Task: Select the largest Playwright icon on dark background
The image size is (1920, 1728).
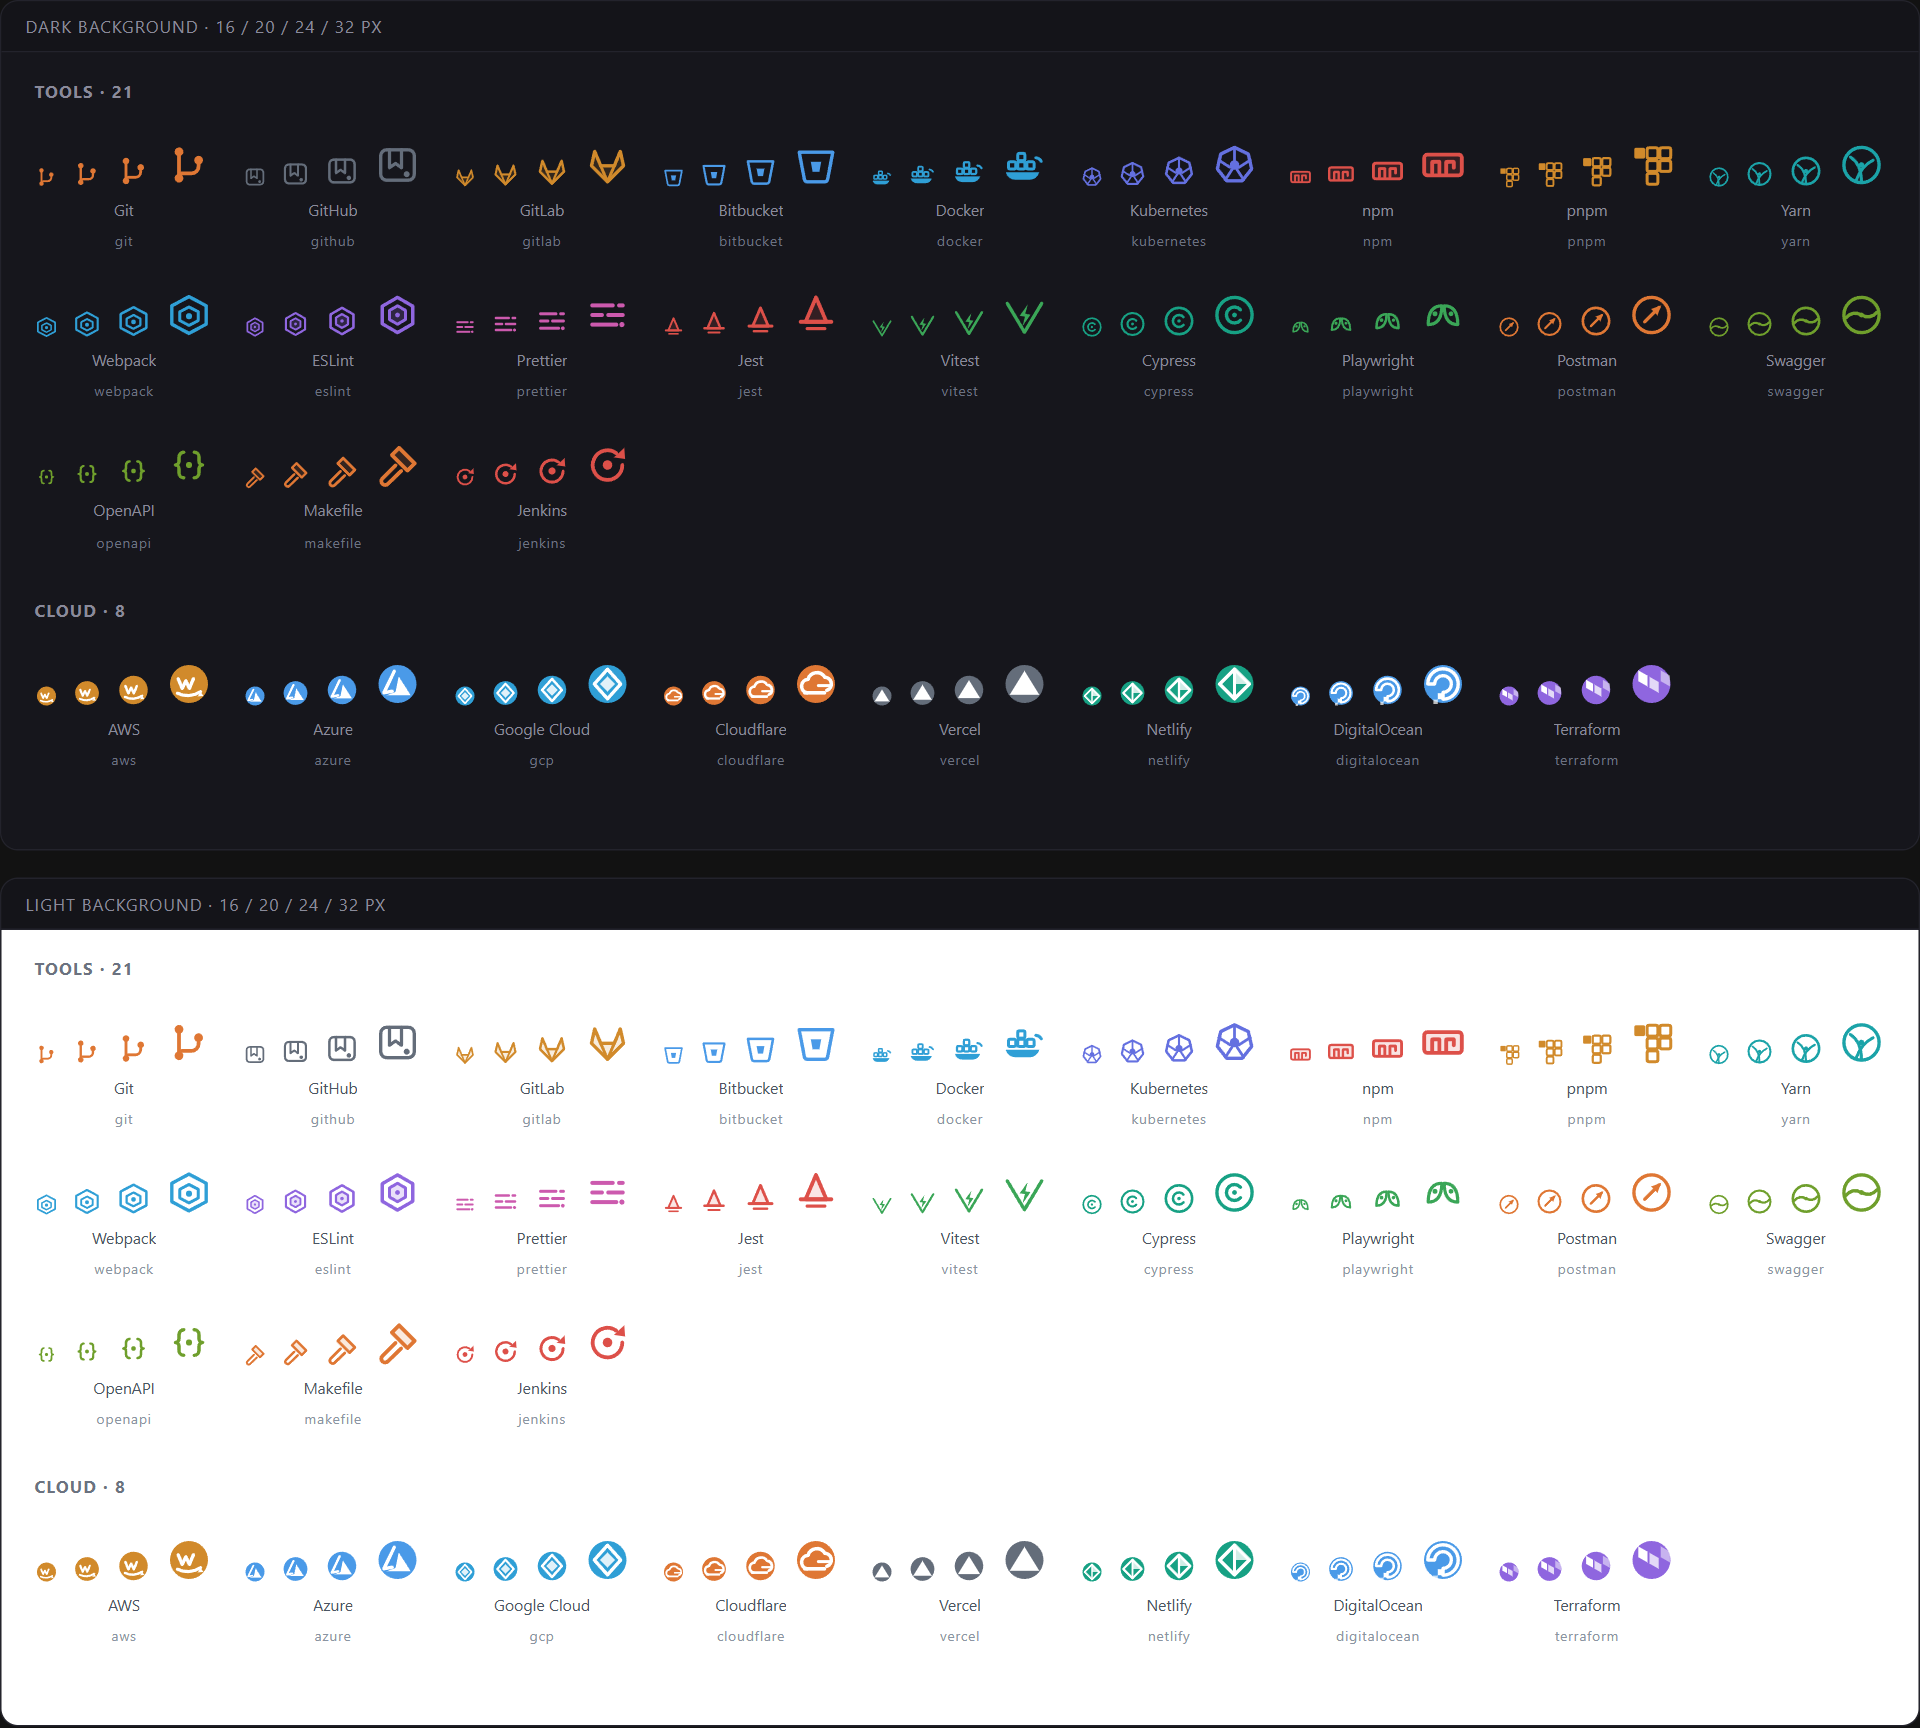Action: point(1443,315)
